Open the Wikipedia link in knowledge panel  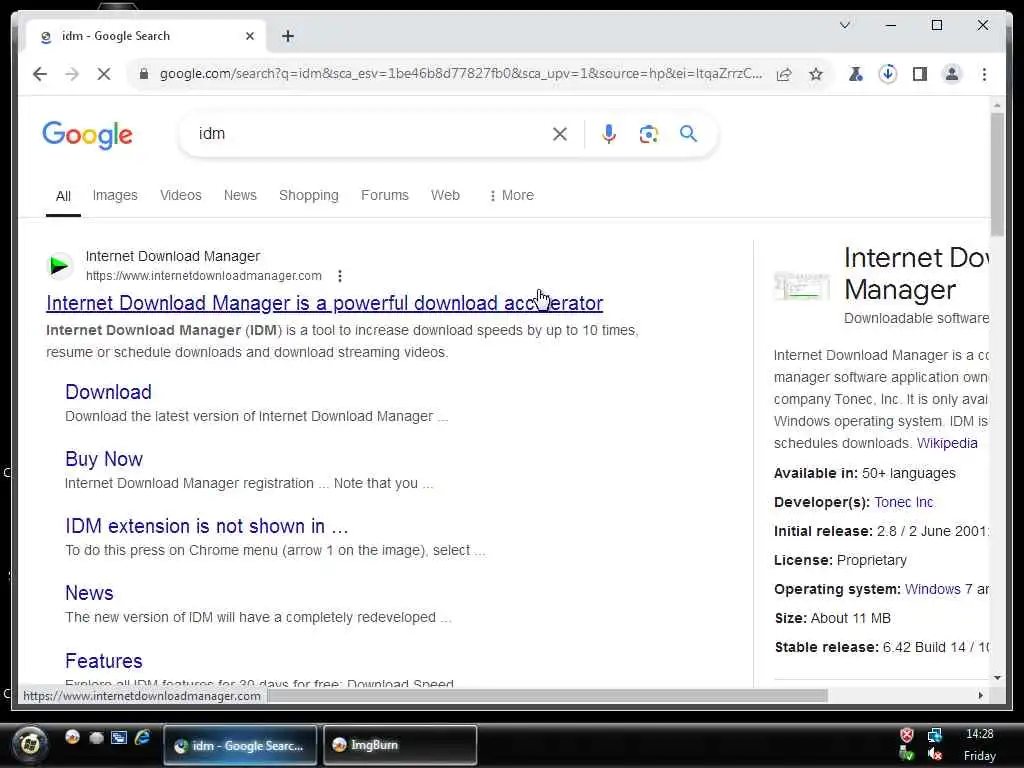coord(947,443)
